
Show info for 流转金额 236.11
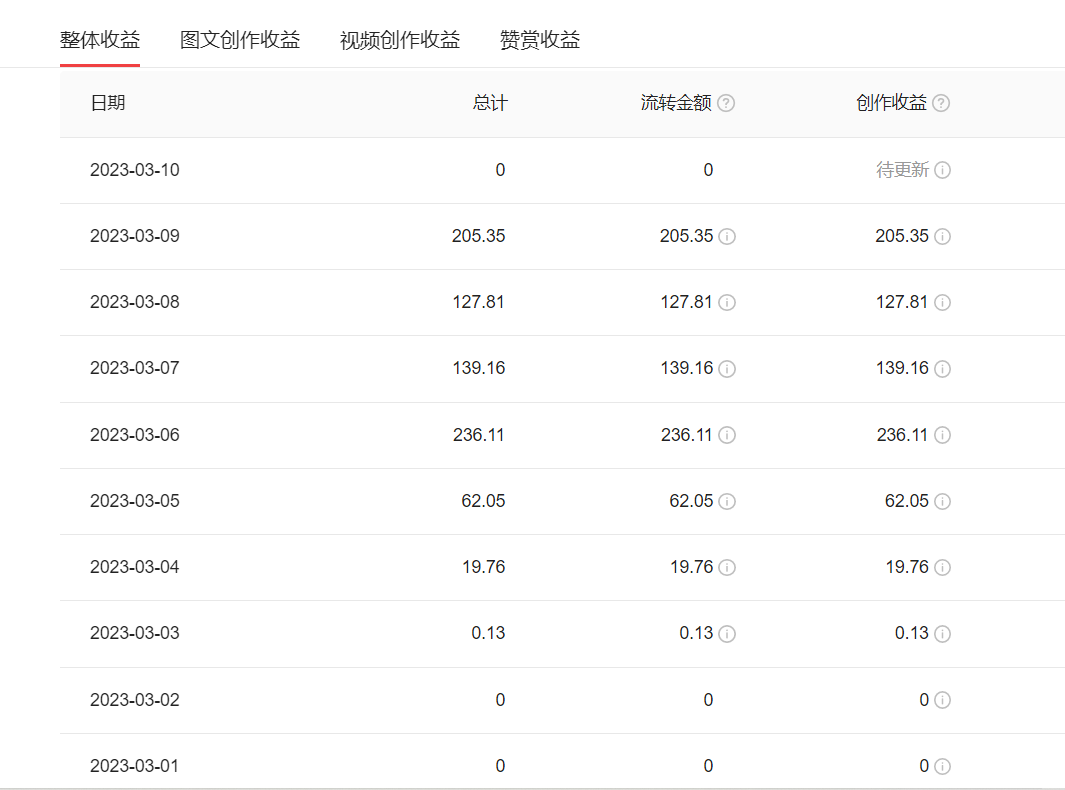coord(727,435)
